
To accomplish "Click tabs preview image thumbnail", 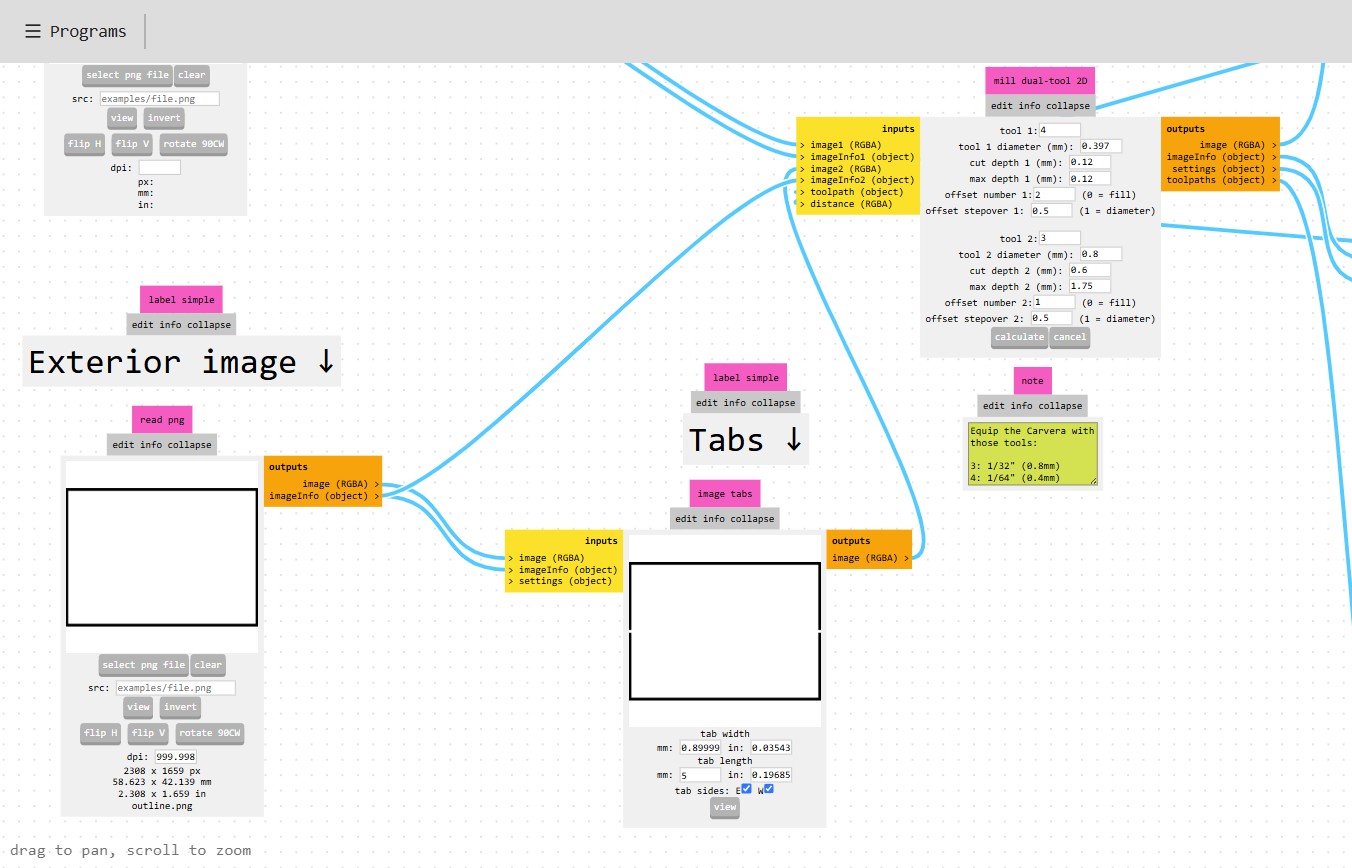I will (725, 631).
